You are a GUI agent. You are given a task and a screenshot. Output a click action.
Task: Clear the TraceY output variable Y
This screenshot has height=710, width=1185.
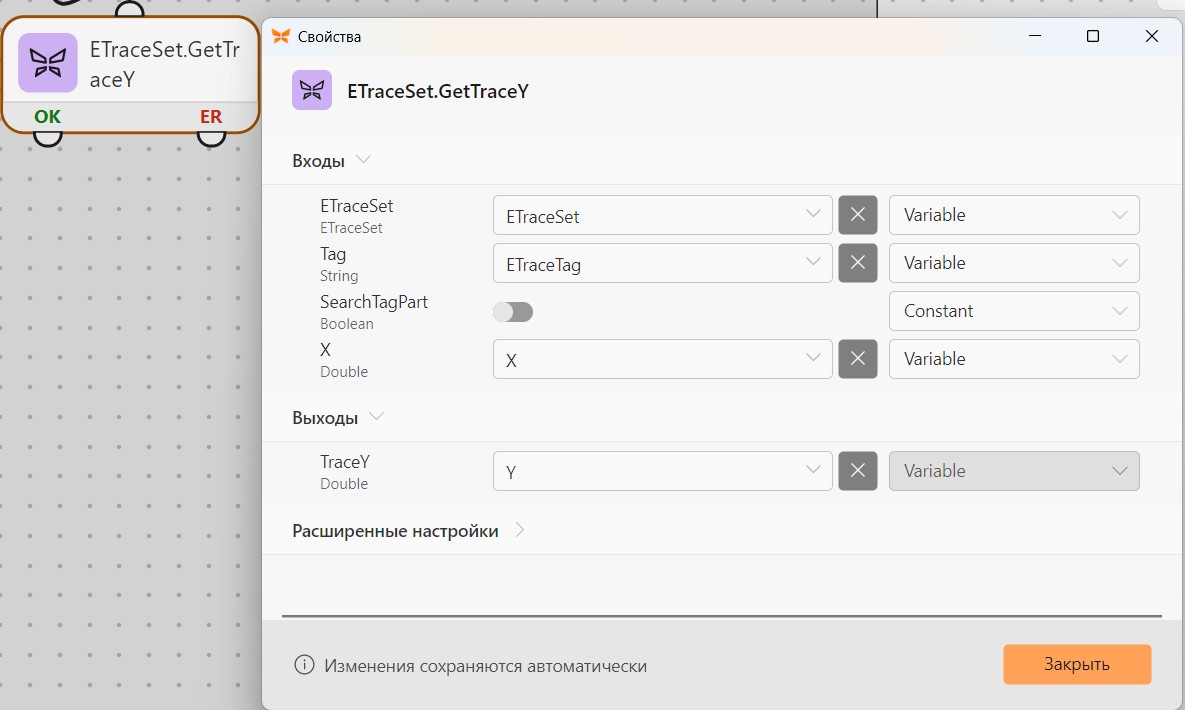[858, 471]
